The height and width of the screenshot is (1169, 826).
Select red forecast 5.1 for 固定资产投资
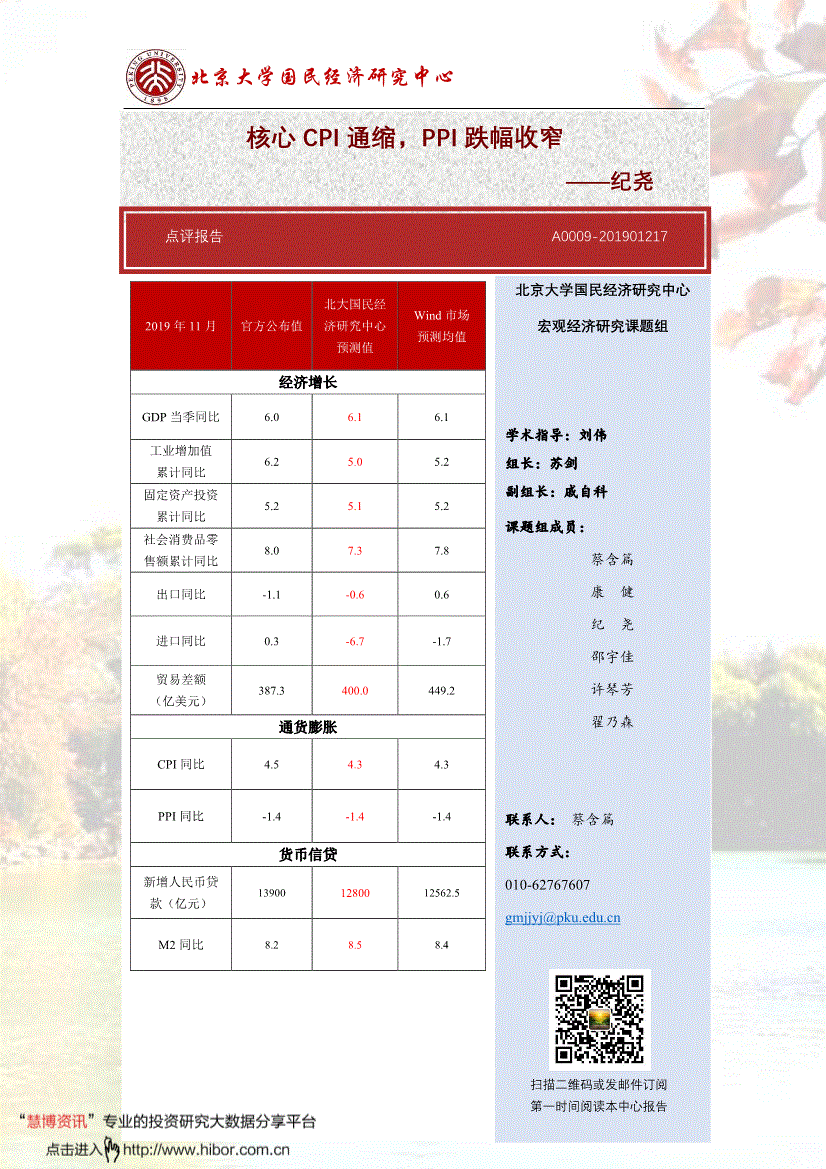[x=355, y=506]
